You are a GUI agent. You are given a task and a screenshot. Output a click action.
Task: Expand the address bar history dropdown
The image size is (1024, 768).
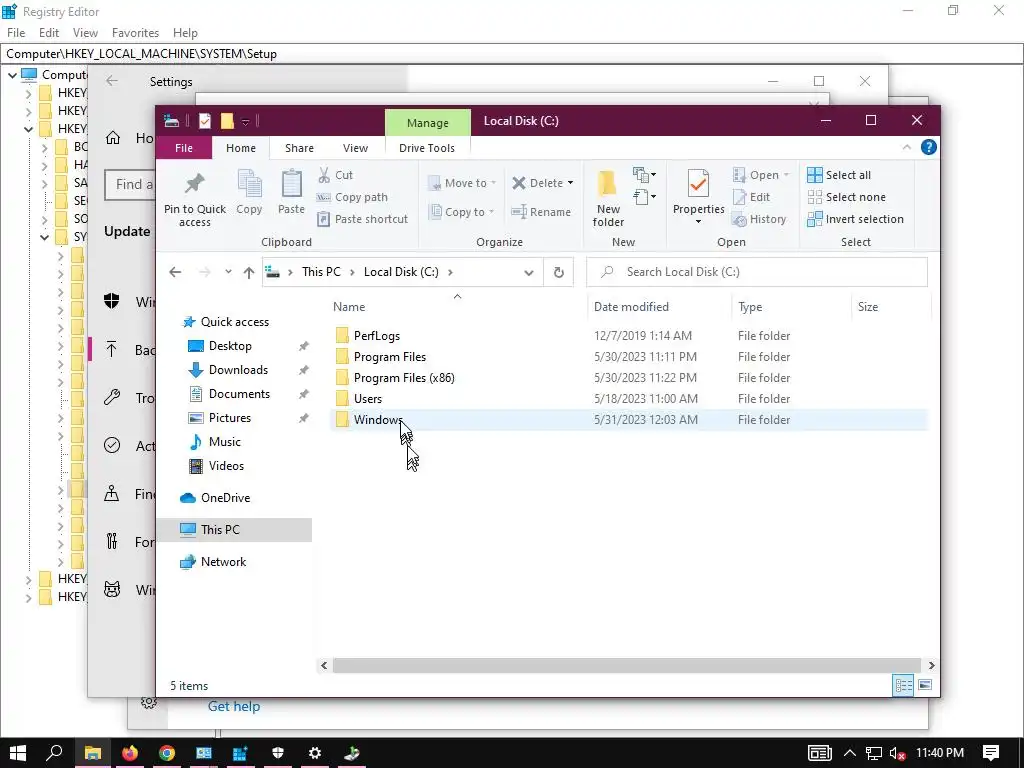click(529, 273)
